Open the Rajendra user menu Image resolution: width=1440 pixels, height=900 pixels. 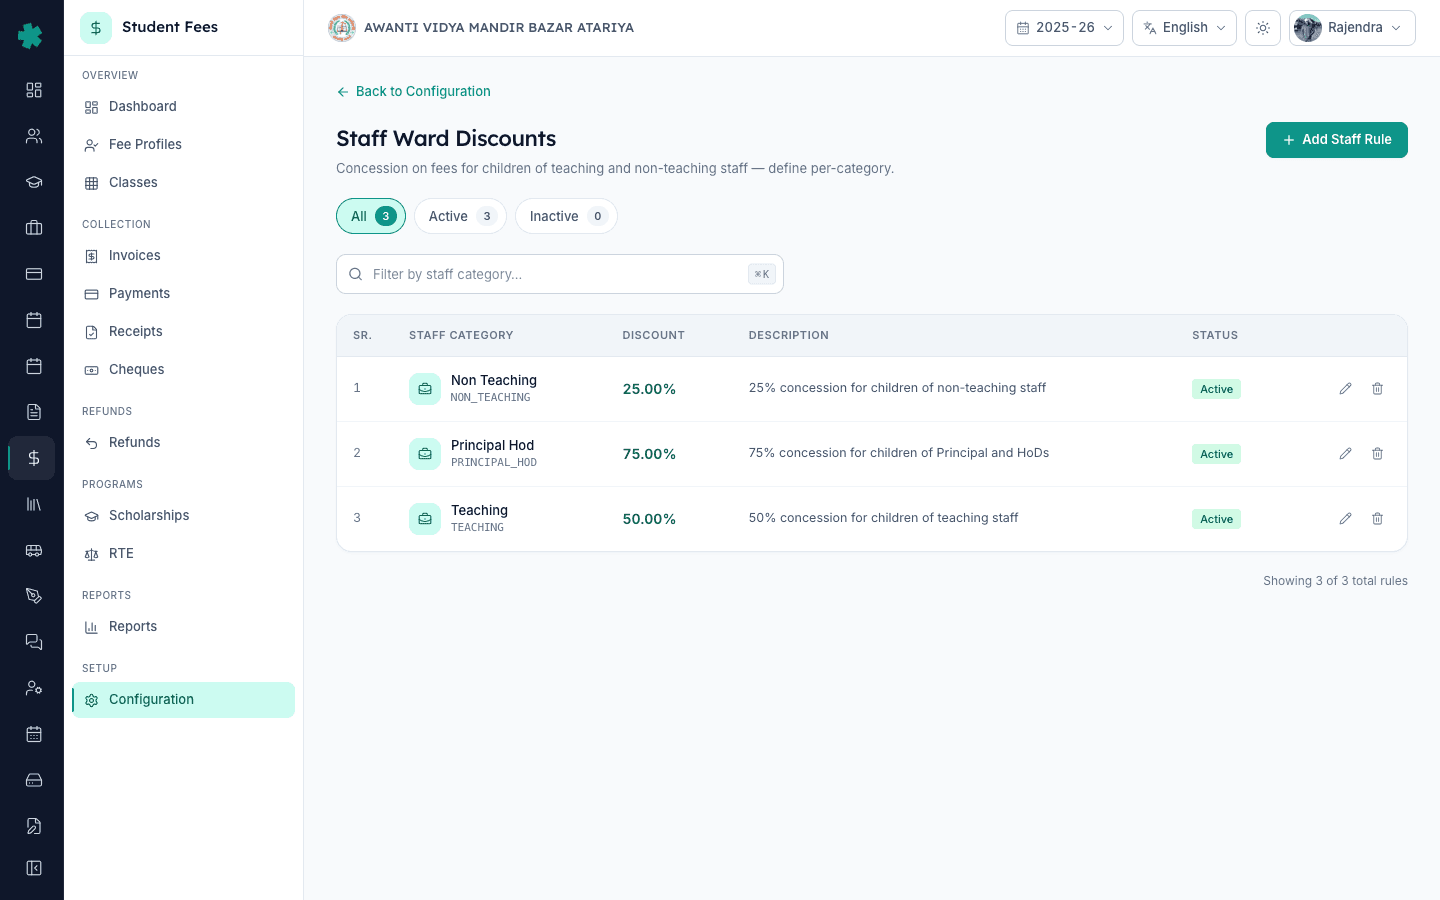pyautogui.click(x=1352, y=28)
